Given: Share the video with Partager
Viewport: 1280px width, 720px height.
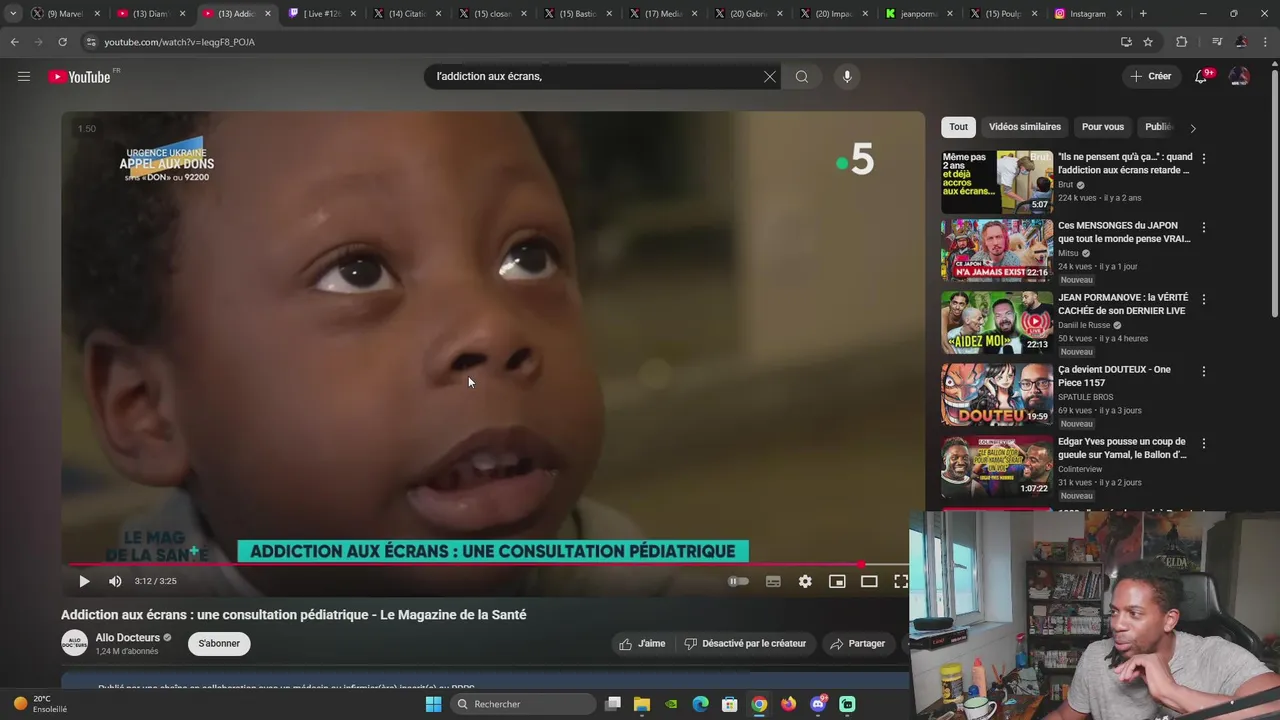Looking at the screenshot, I should click(x=857, y=644).
